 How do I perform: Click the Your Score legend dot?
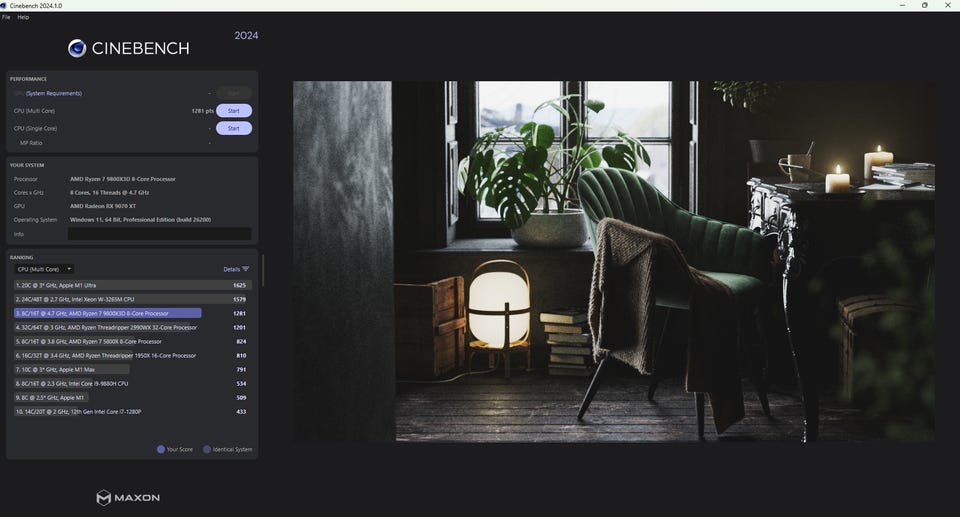tap(161, 449)
